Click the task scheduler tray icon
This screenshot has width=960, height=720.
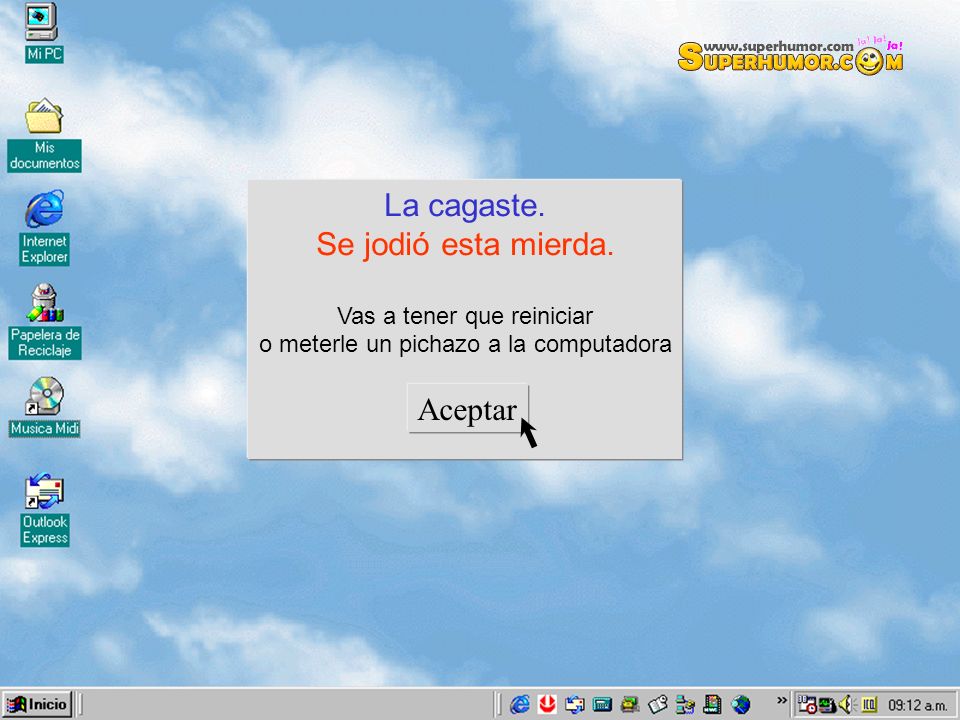coord(807,705)
